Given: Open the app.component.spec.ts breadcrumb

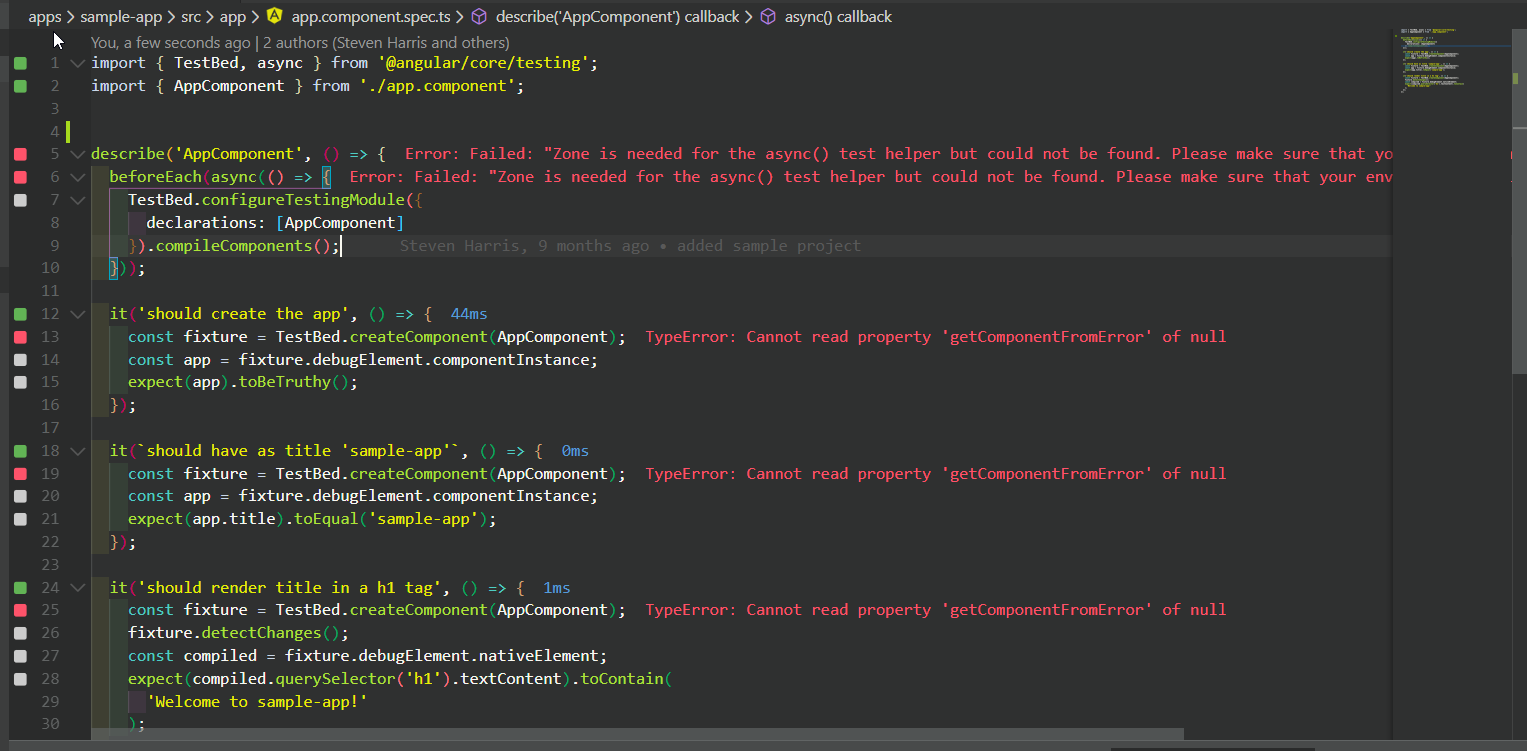Looking at the screenshot, I should click(x=371, y=16).
